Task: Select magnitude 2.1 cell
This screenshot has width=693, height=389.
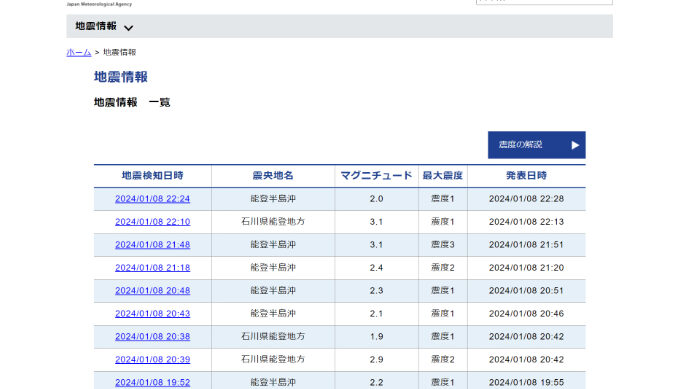Action: [376, 314]
